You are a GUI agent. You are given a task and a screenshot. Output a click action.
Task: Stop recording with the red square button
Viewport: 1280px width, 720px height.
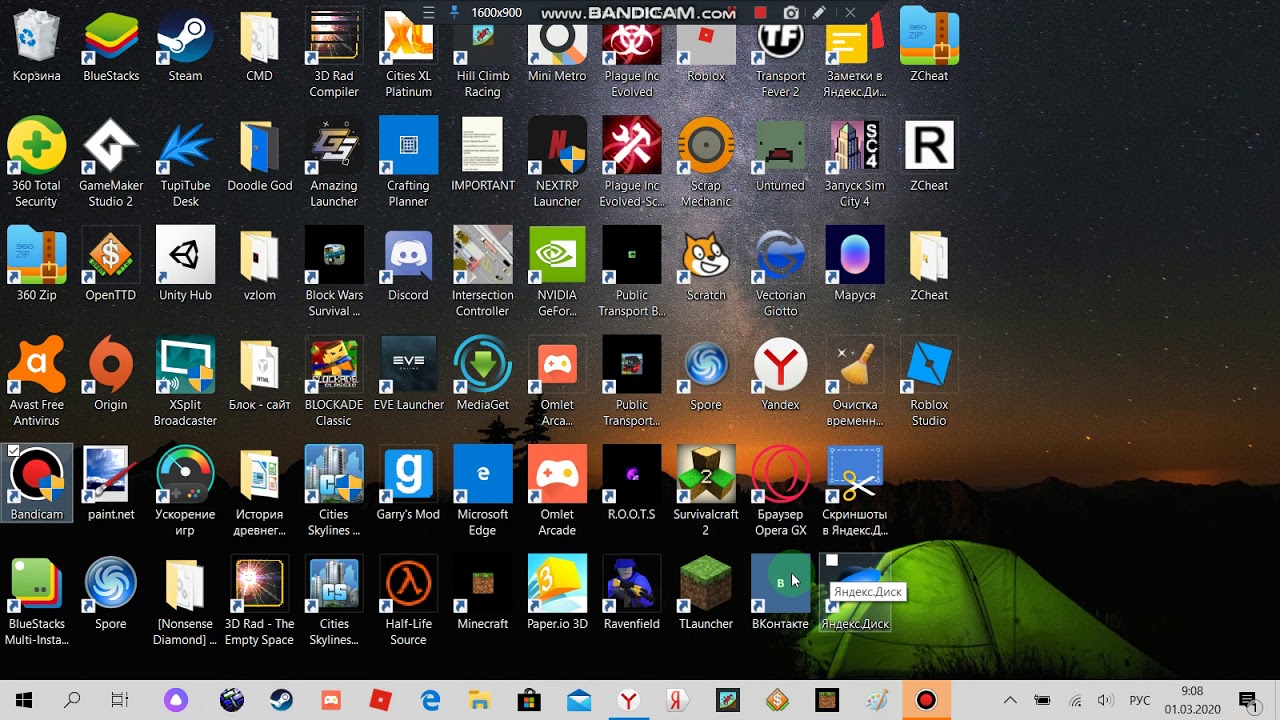click(x=760, y=13)
